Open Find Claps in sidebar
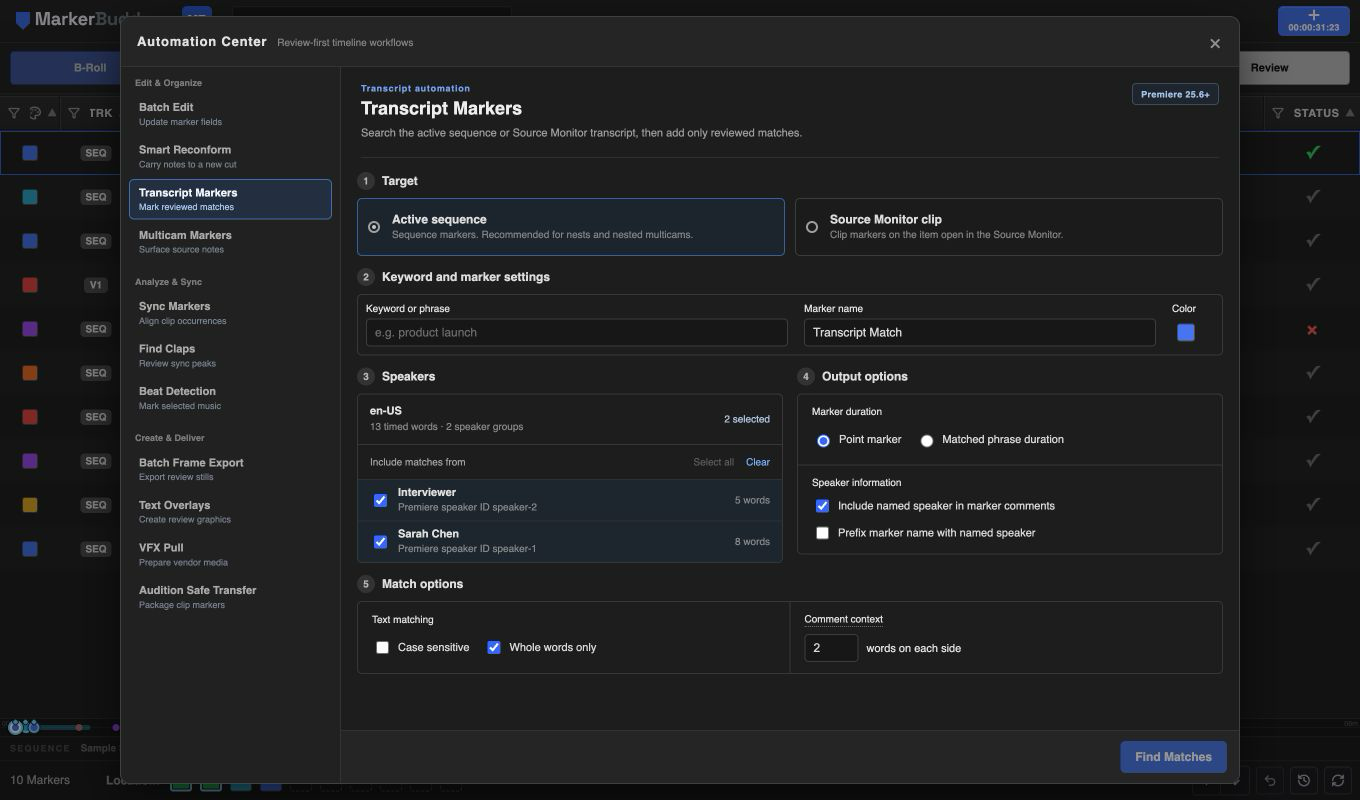Image resolution: width=1360 pixels, height=800 pixels. pyautogui.click(x=230, y=355)
